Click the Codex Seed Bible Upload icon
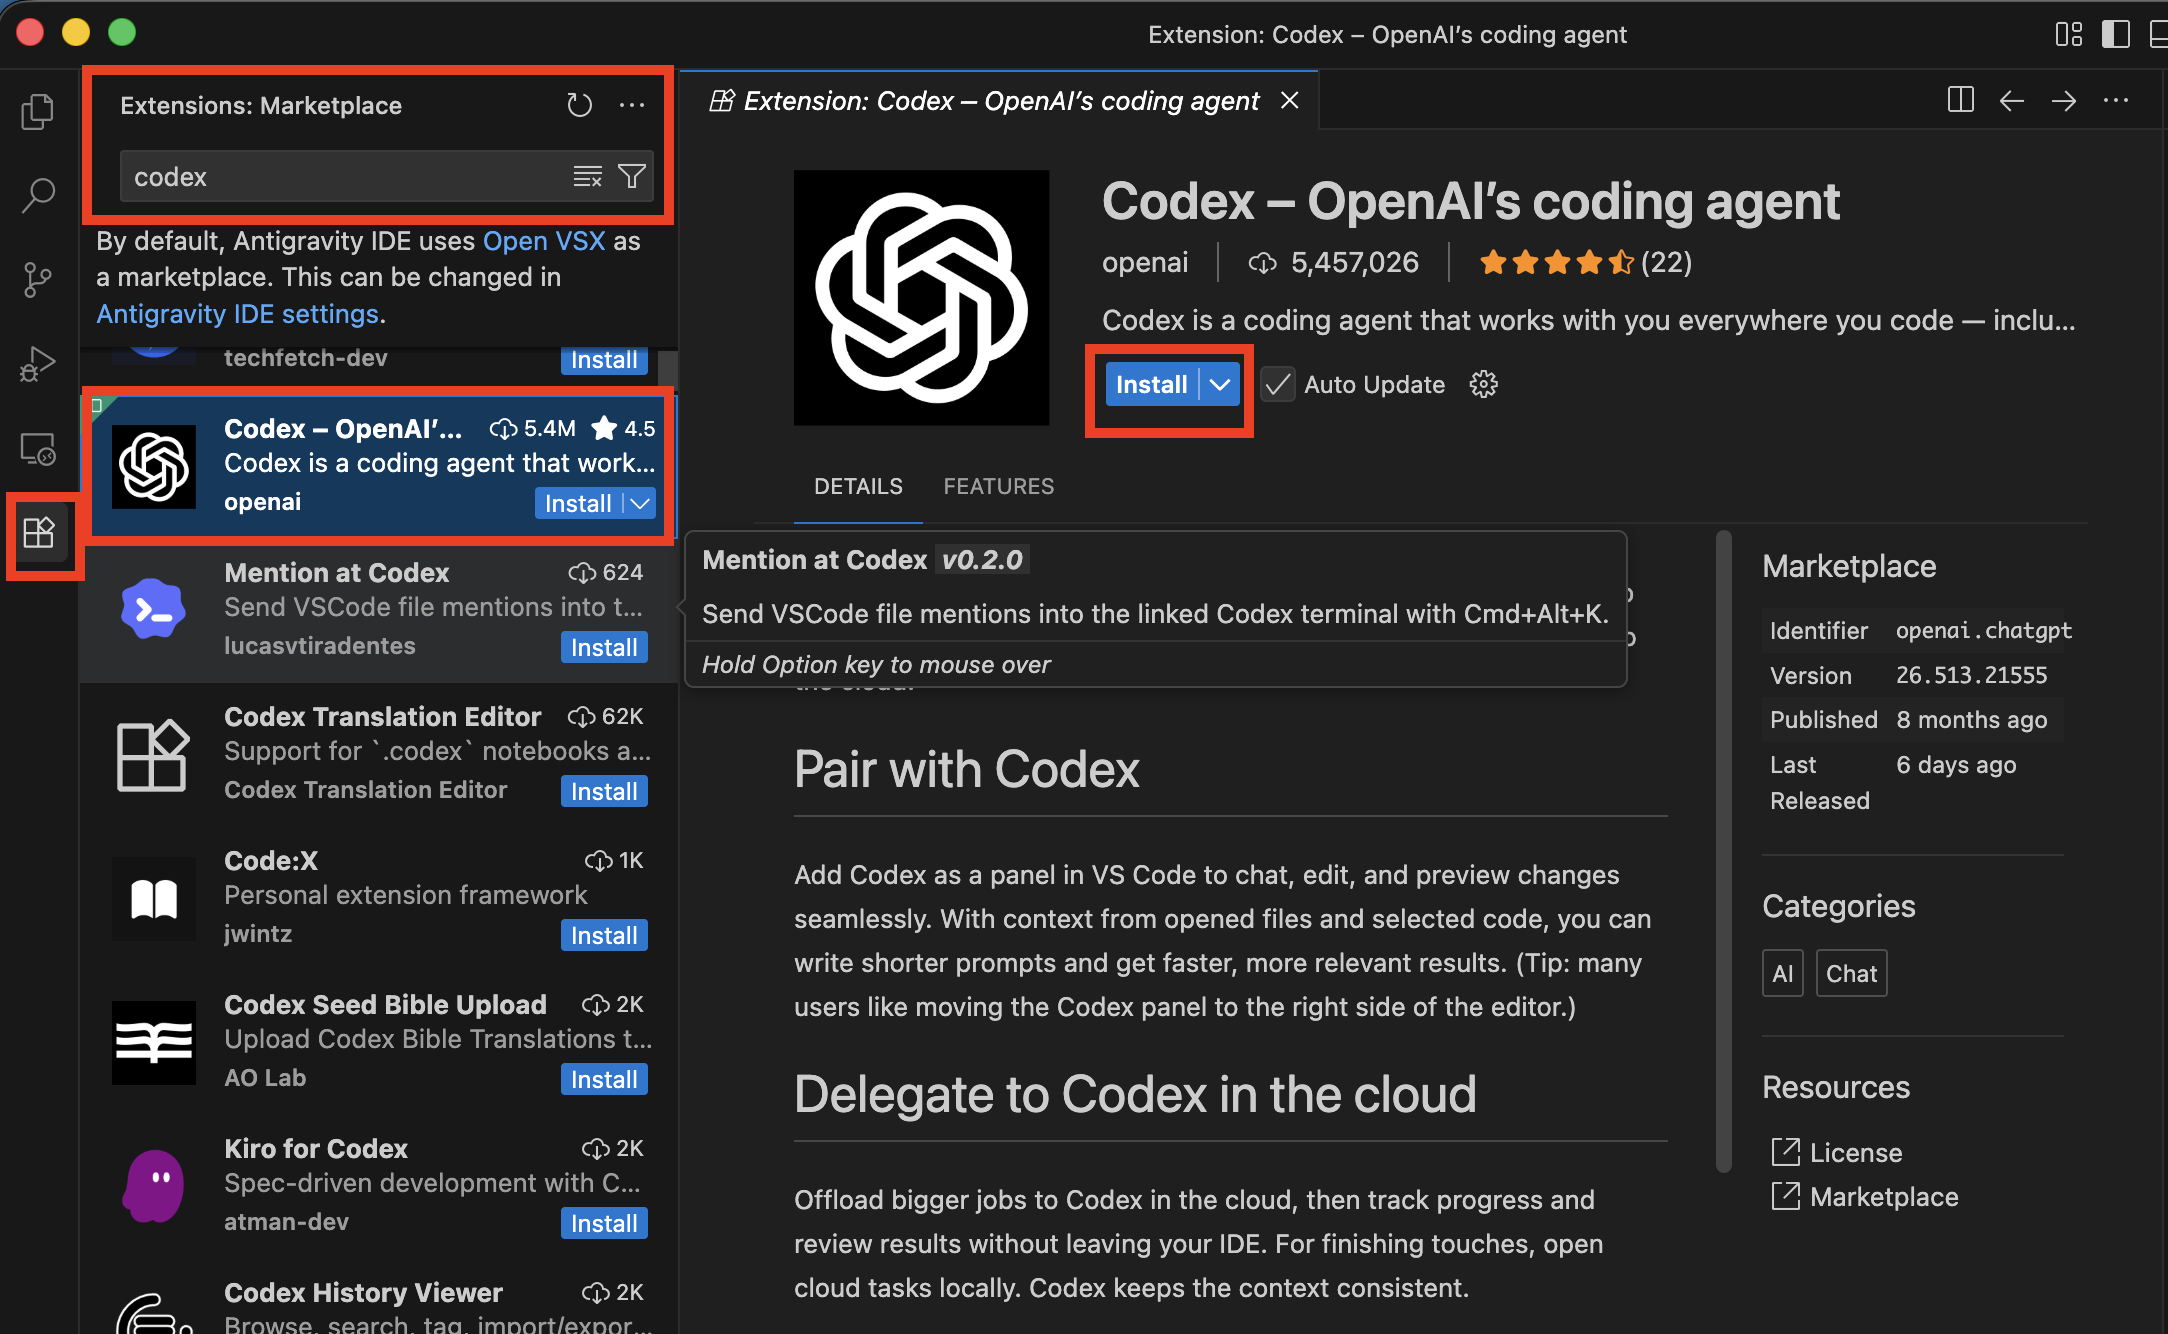This screenshot has height=1334, width=2168. click(x=154, y=1042)
